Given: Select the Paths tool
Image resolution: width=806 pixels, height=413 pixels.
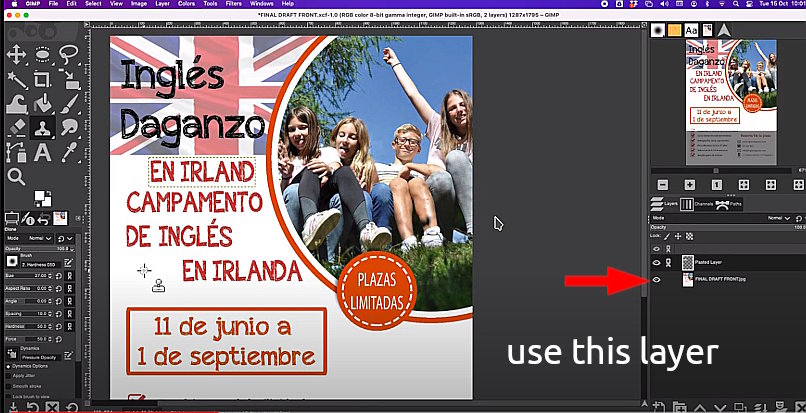Looking at the screenshot, I should click(x=16, y=152).
